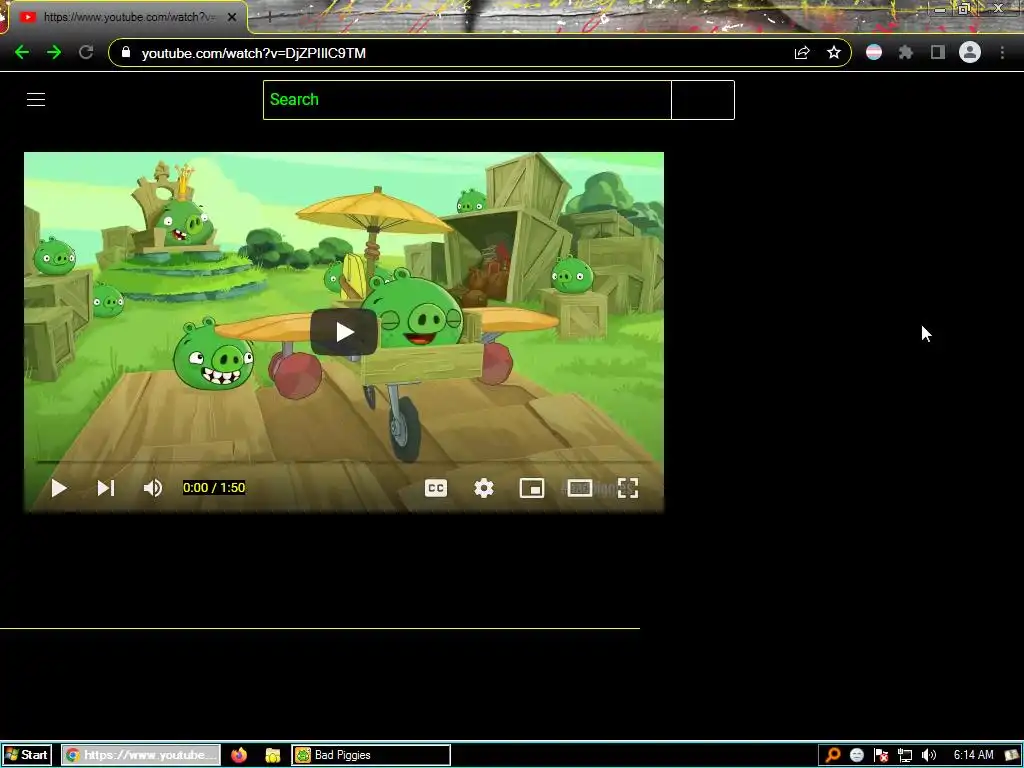Screen dimensions: 1024x768
Task: Open YouTube's hamburger guide menu
Action: [x=36, y=99]
